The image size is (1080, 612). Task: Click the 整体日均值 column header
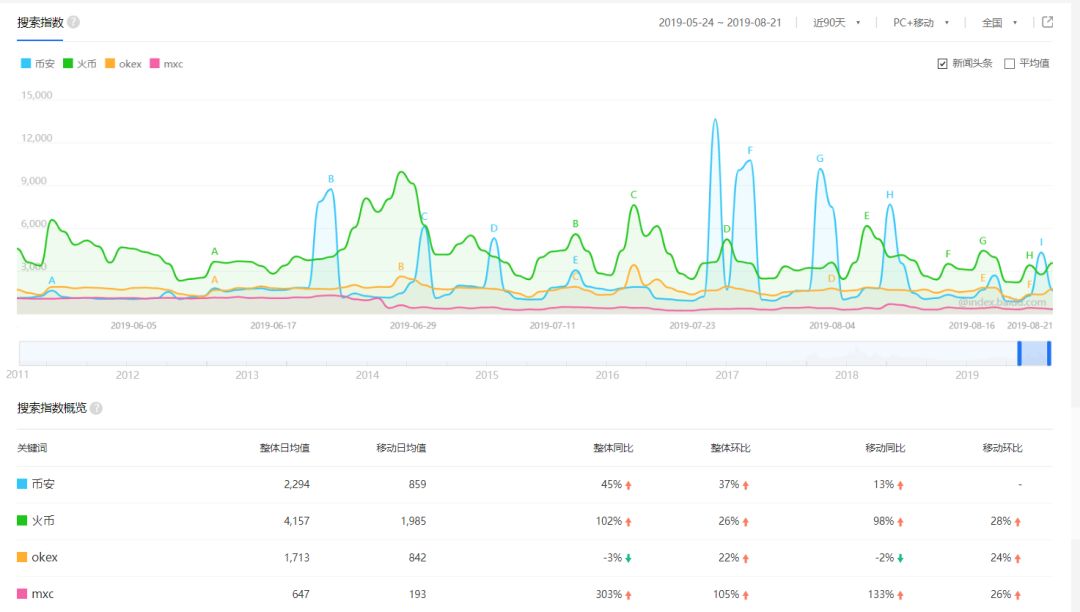tap(284, 448)
